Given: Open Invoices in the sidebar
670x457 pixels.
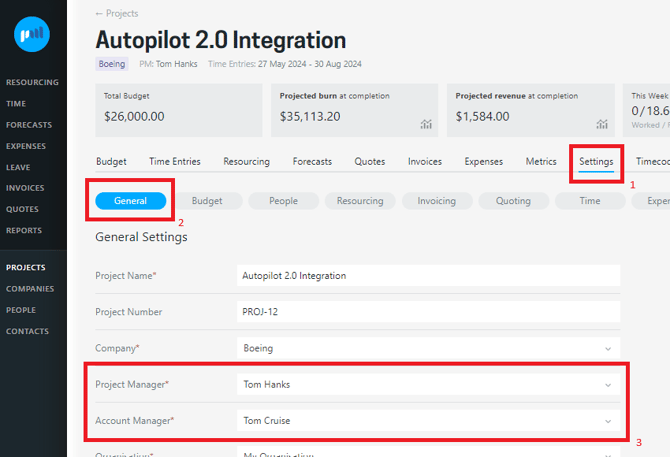Looking at the screenshot, I should coord(25,188).
